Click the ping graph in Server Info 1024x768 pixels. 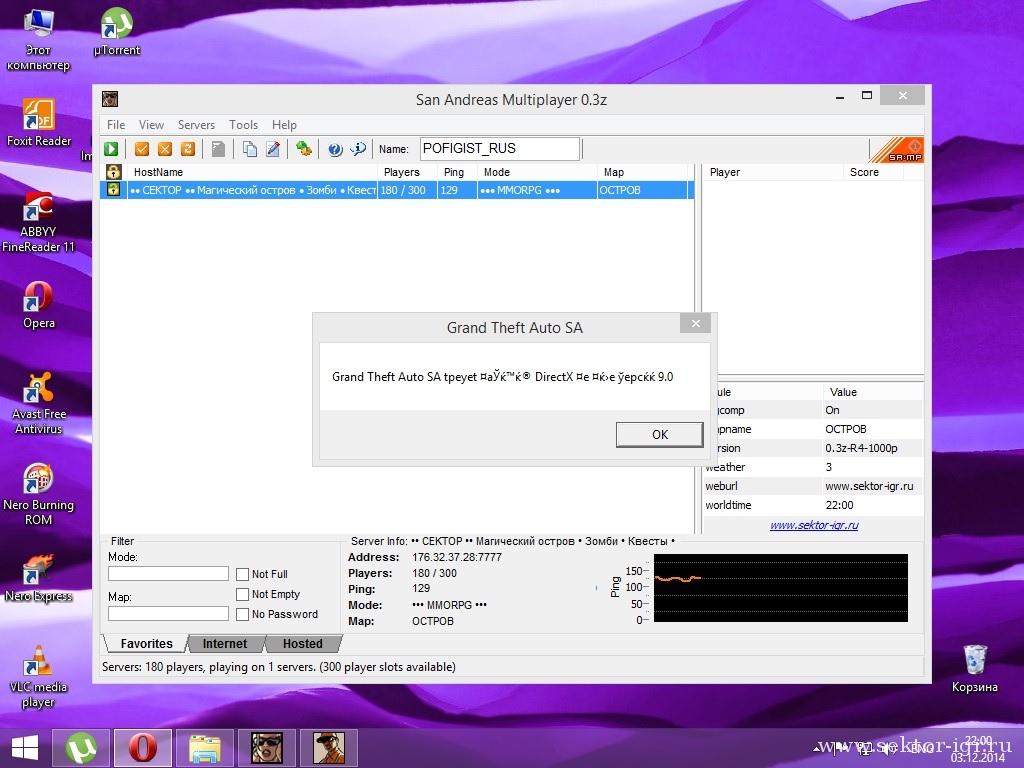click(x=780, y=588)
